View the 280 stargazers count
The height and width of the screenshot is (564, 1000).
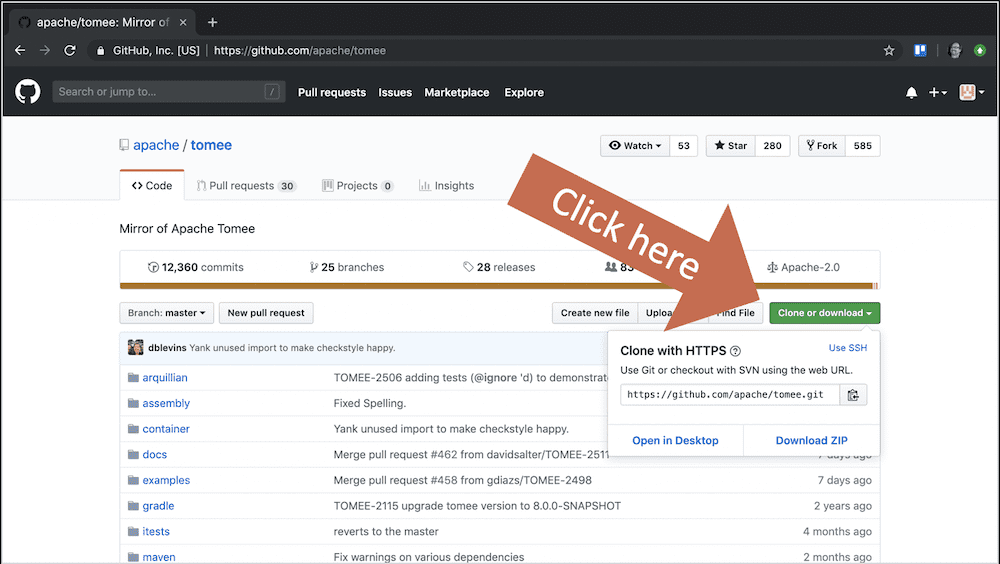772,145
